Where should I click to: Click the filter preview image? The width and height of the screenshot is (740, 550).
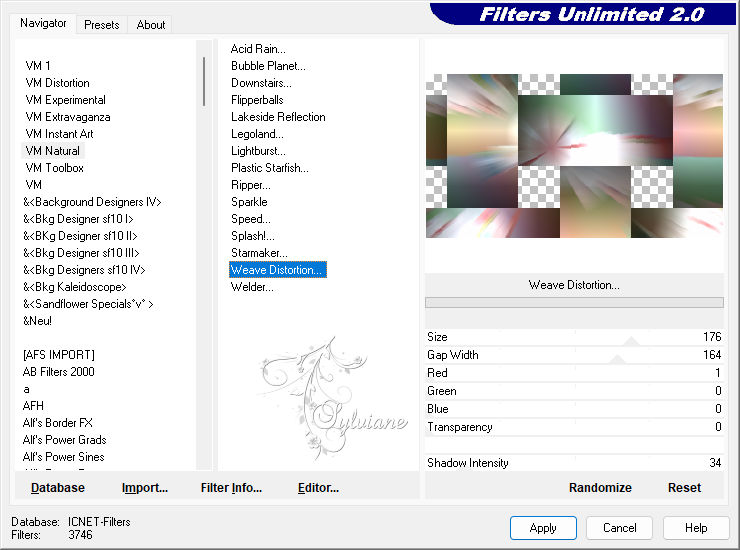[x=574, y=155]
